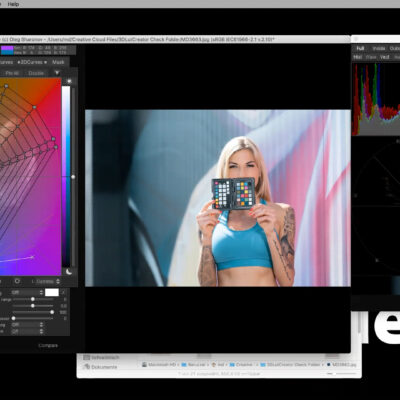Click the moon icon below luminance bar
The image size is (400, 400).
(x=69, y=272)
